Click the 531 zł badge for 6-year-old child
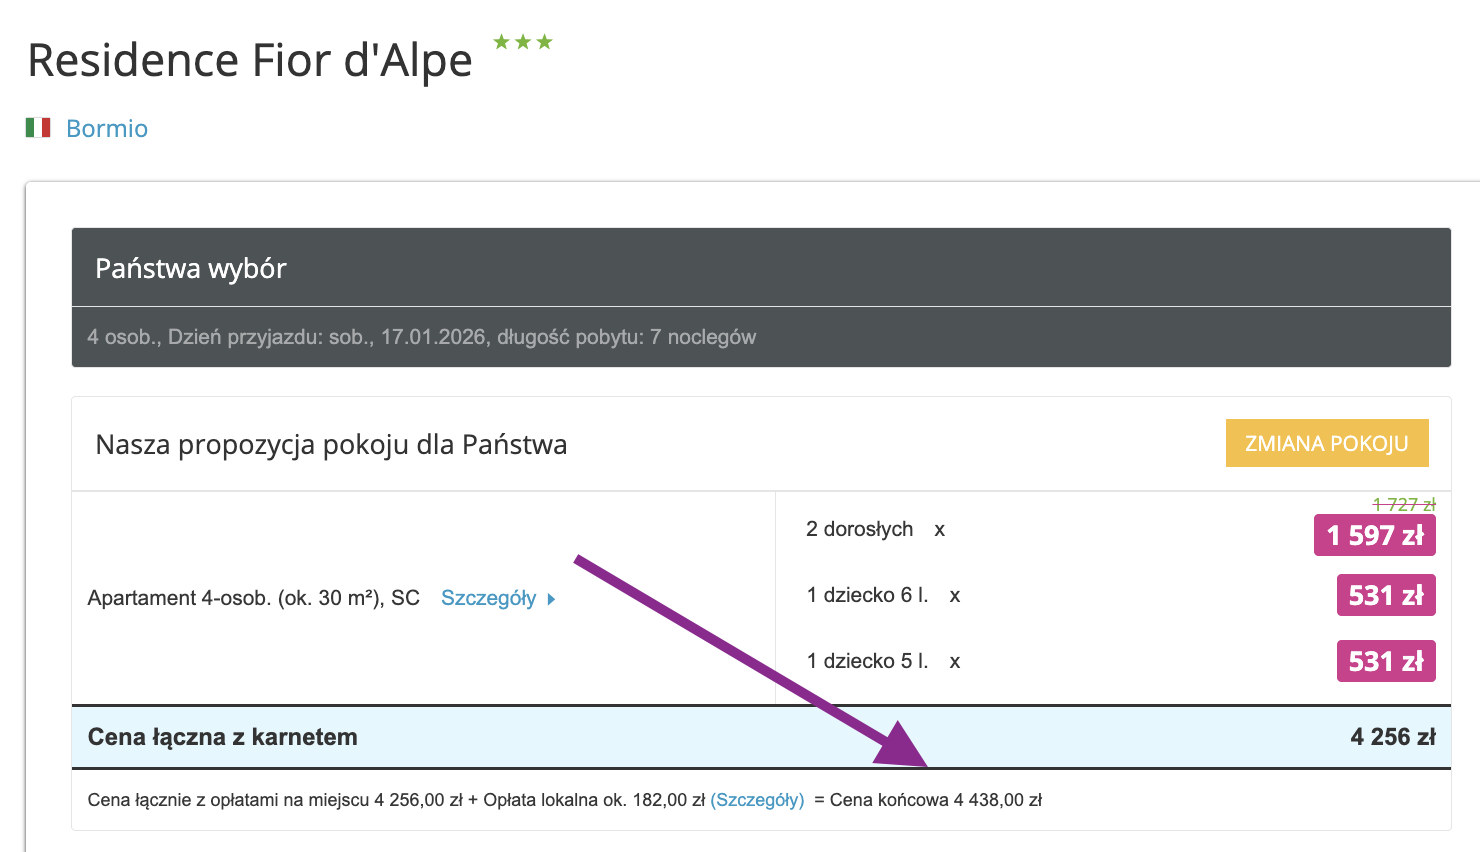 [x=1386, y=595]
